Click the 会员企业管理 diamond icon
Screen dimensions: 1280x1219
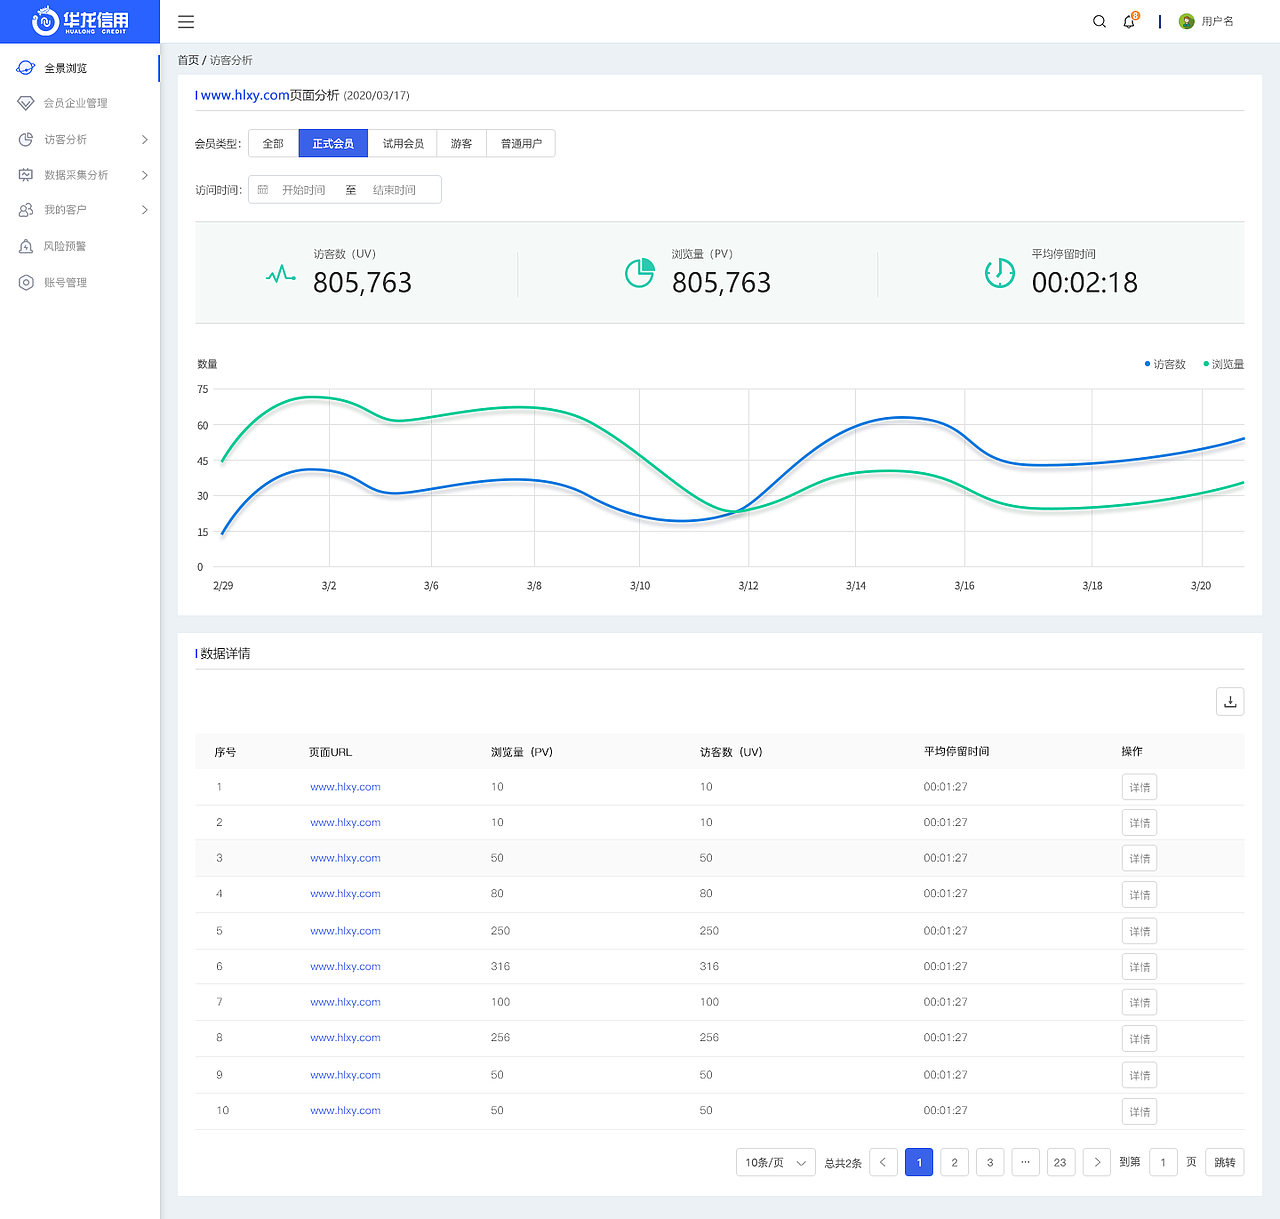coord(26,103)
